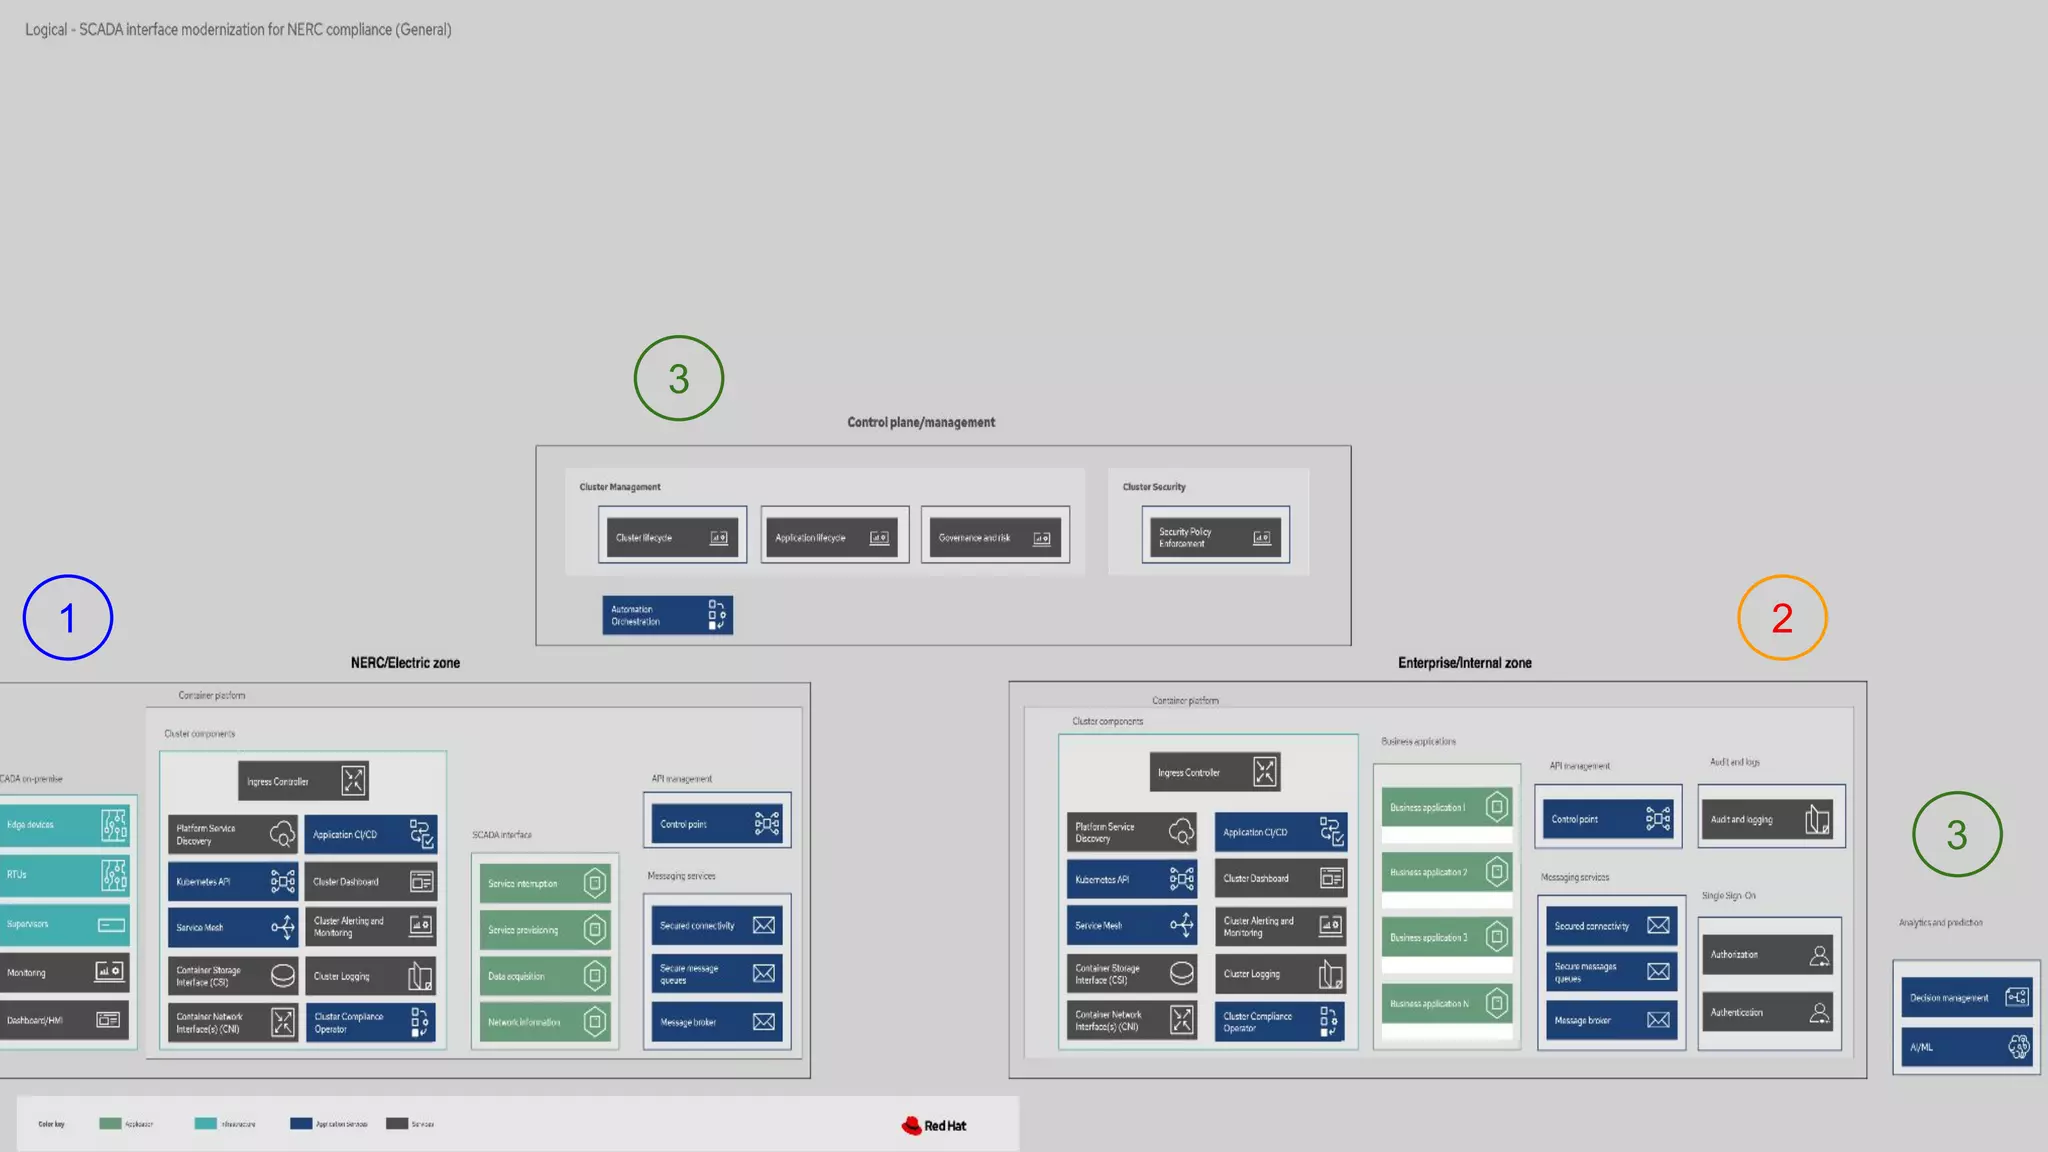Click Business application 2 box

(x=1446, y=873)
